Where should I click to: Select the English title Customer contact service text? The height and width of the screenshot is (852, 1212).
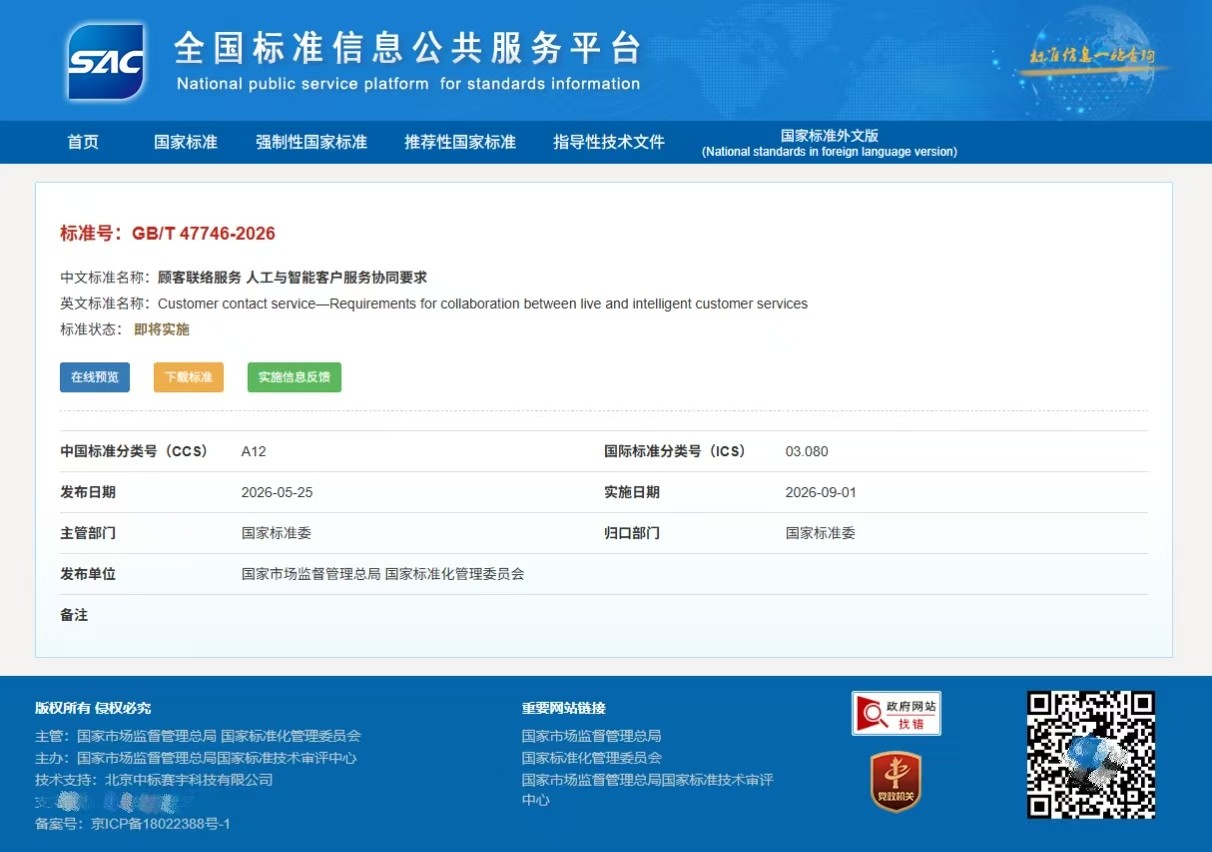[482, 303]
